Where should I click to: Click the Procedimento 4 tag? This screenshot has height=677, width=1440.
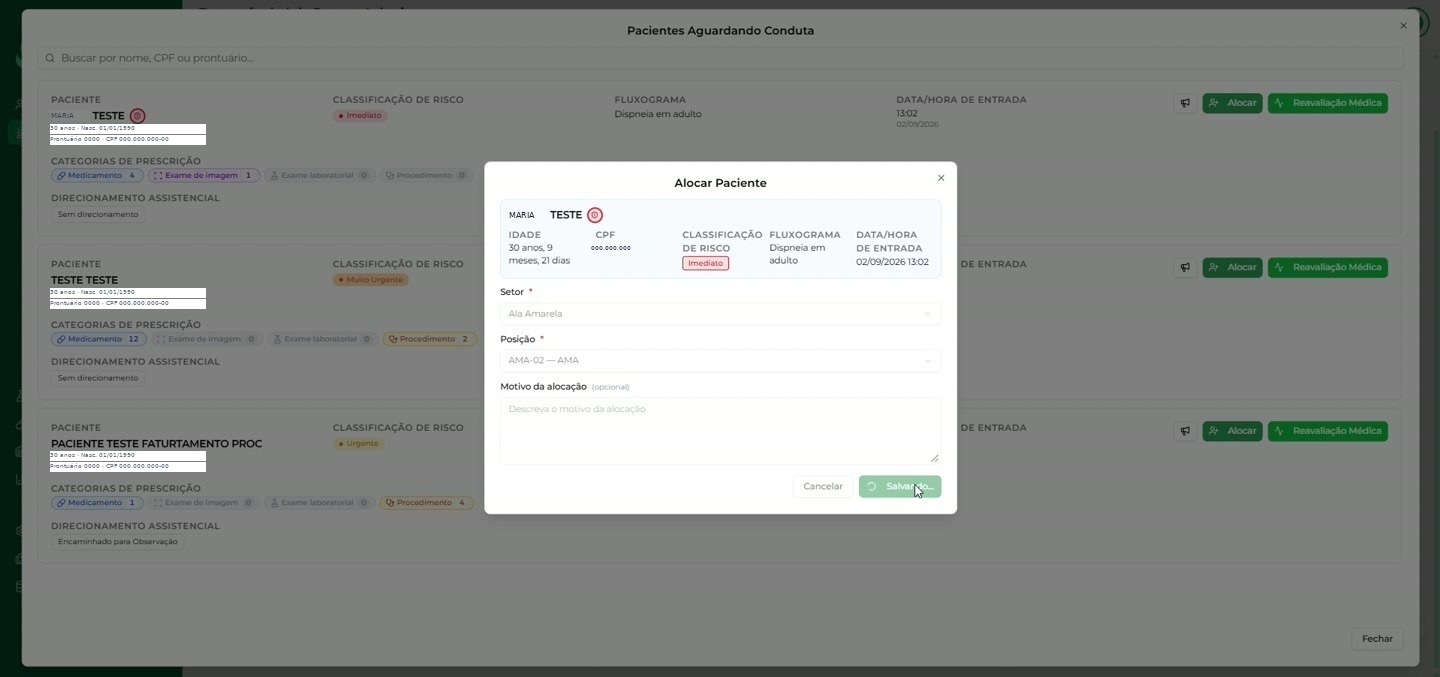427,503
